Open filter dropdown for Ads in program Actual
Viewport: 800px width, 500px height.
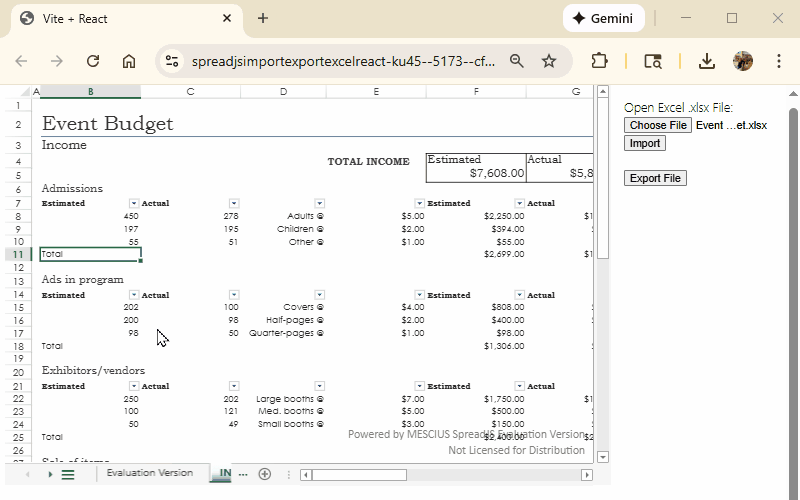click(x=234, y=295)
